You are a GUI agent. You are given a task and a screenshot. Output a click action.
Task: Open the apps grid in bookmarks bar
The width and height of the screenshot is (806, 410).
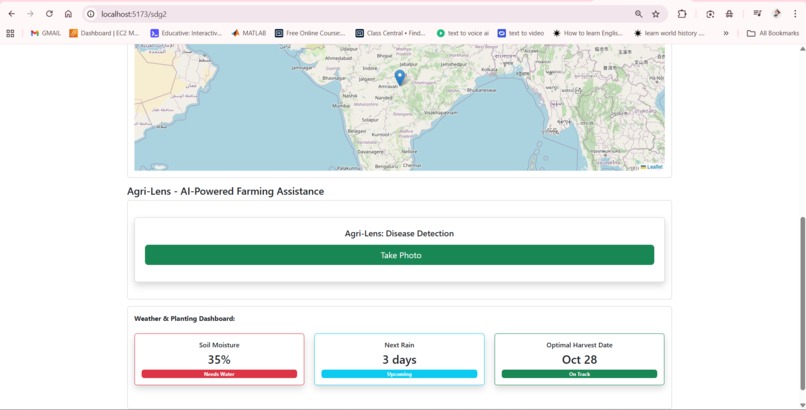click(10, 33)
